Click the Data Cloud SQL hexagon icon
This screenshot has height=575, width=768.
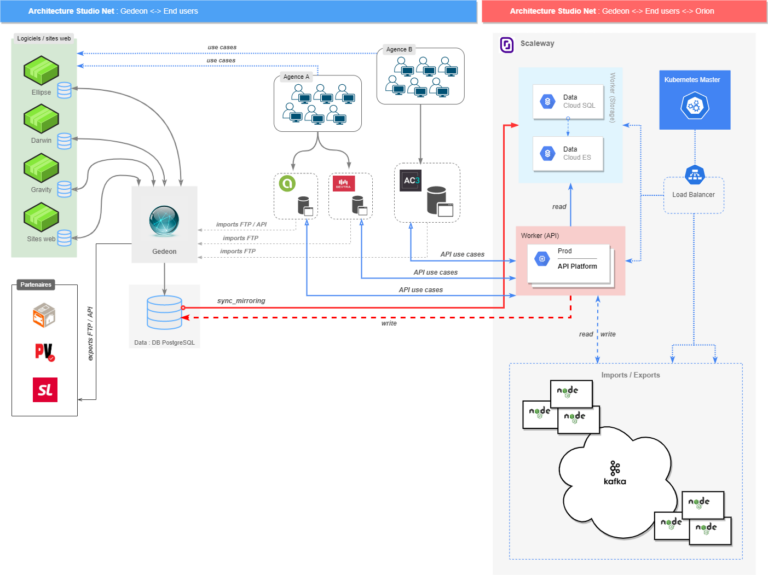(x=548, y=101)
